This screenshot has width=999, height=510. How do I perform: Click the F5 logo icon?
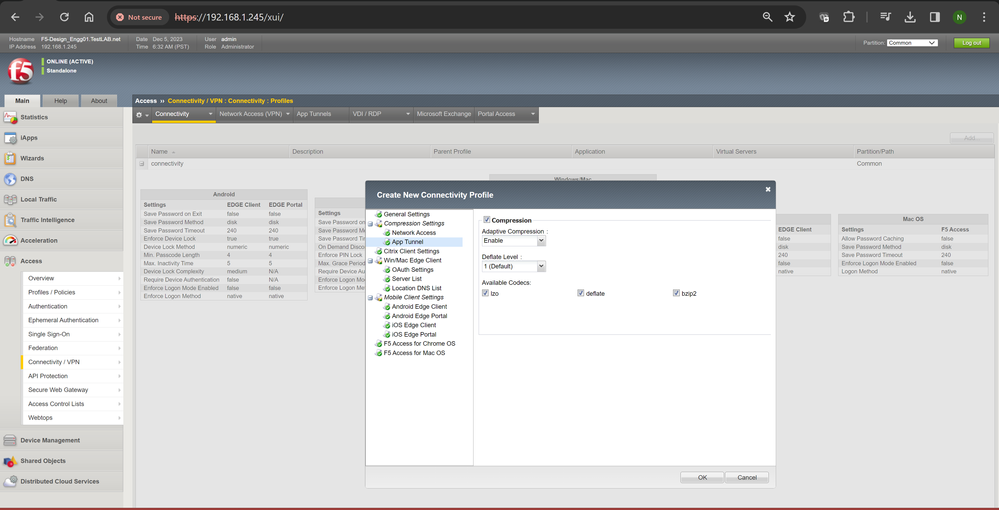(19, 70)
